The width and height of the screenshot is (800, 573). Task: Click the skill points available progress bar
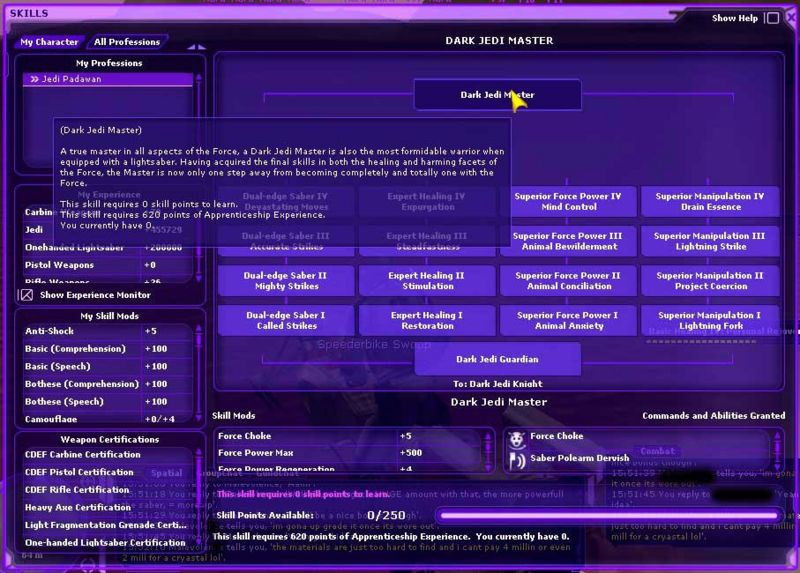[x=608, y=515]
